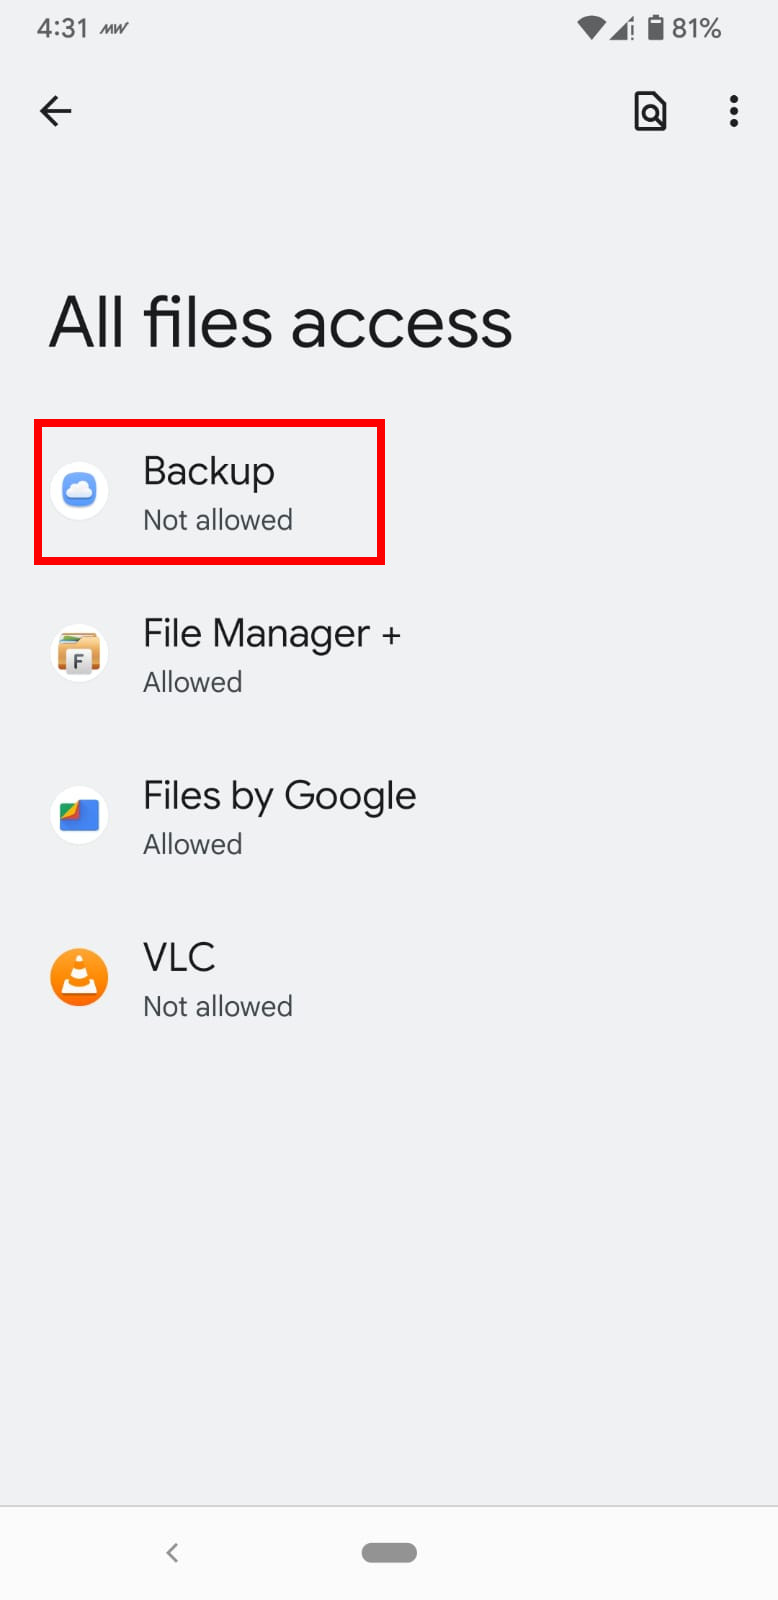Viewport: 778px width, 1600px height.
Task: Open the search settings icon
Action: (650, 111)
